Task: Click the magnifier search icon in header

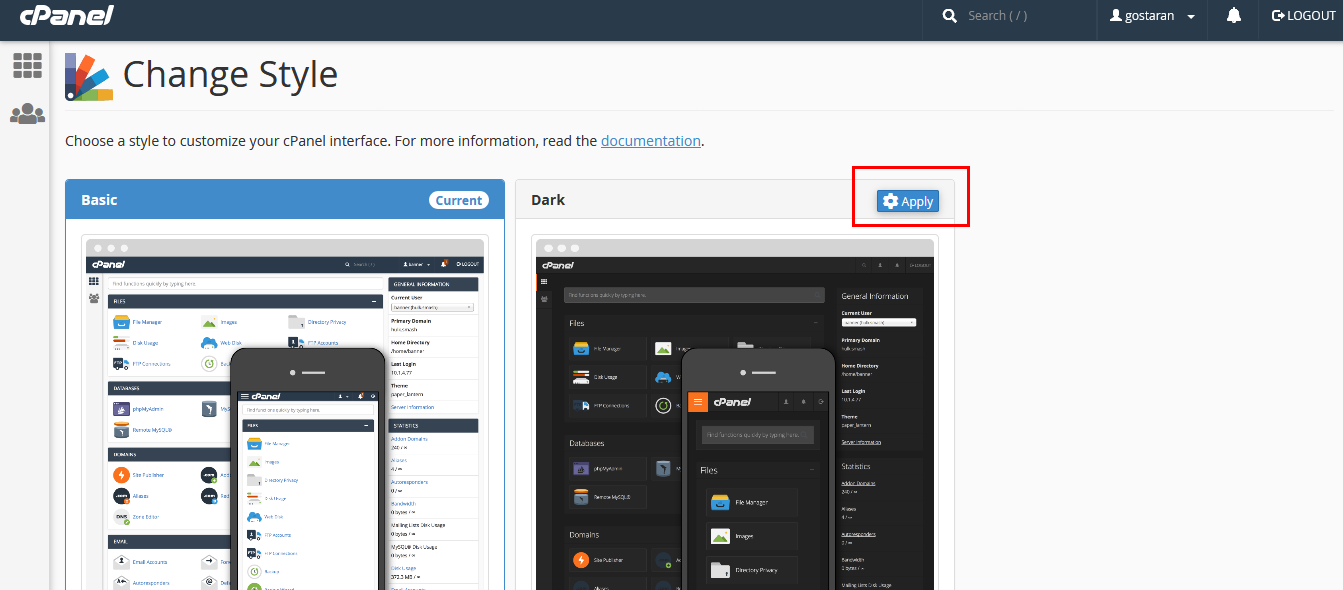Action: [949, 16]
